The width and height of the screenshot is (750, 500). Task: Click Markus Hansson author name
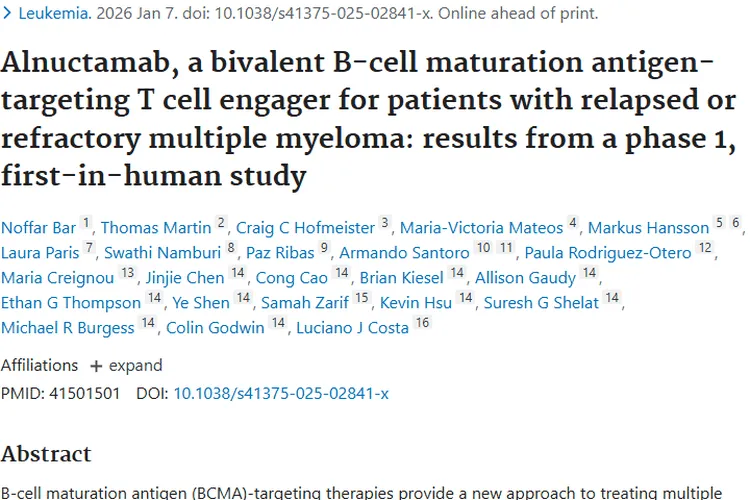[648, 227]
